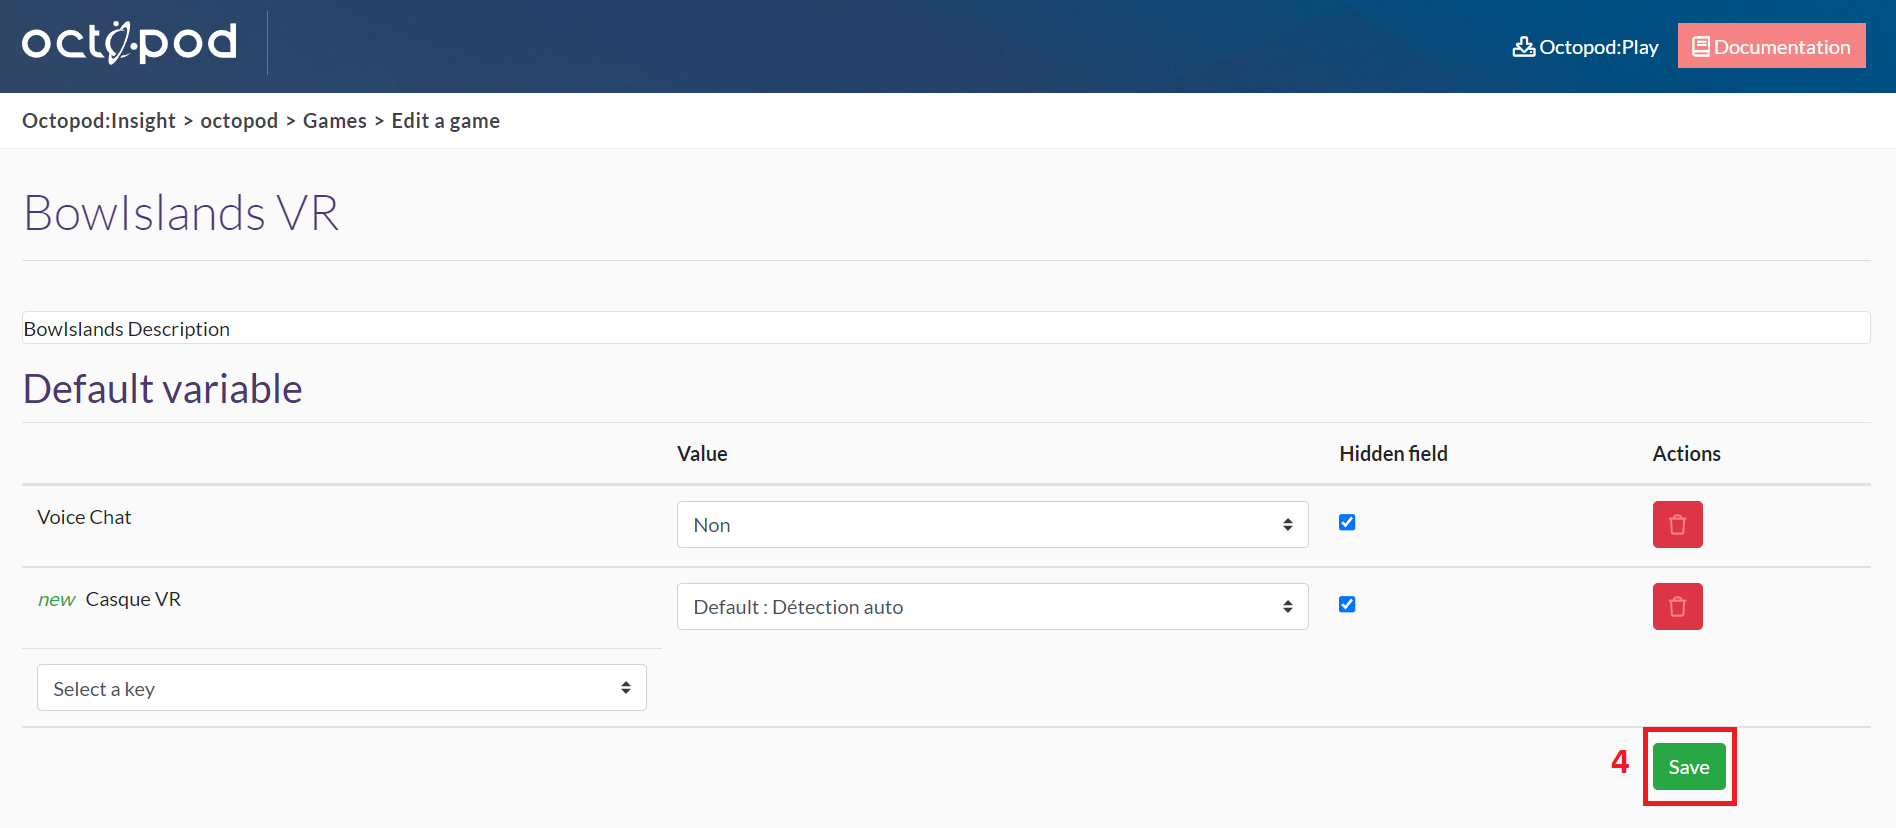The width and height of the screenshot is (1896, 828).
Task: Click the Voice Chat label
Action: point(84,517)
